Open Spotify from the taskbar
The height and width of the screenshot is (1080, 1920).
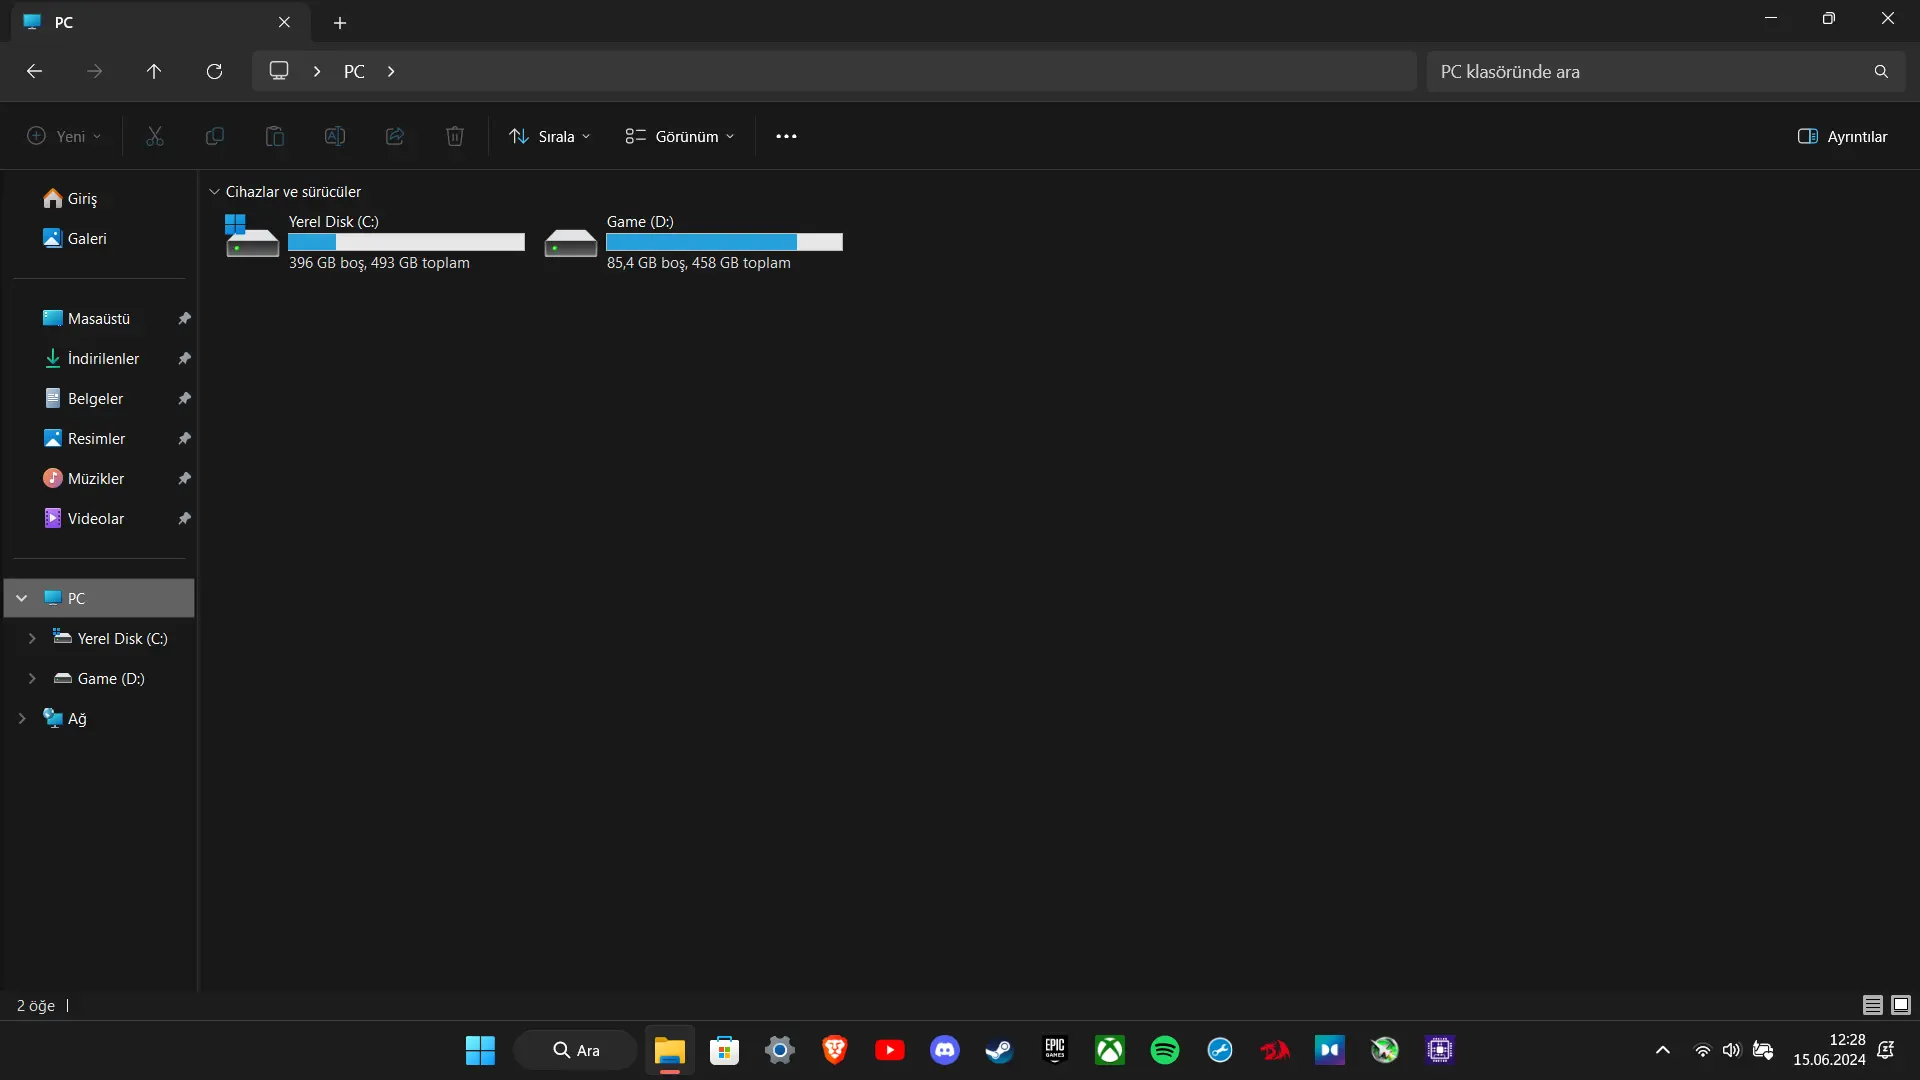pos(1165,1050)
